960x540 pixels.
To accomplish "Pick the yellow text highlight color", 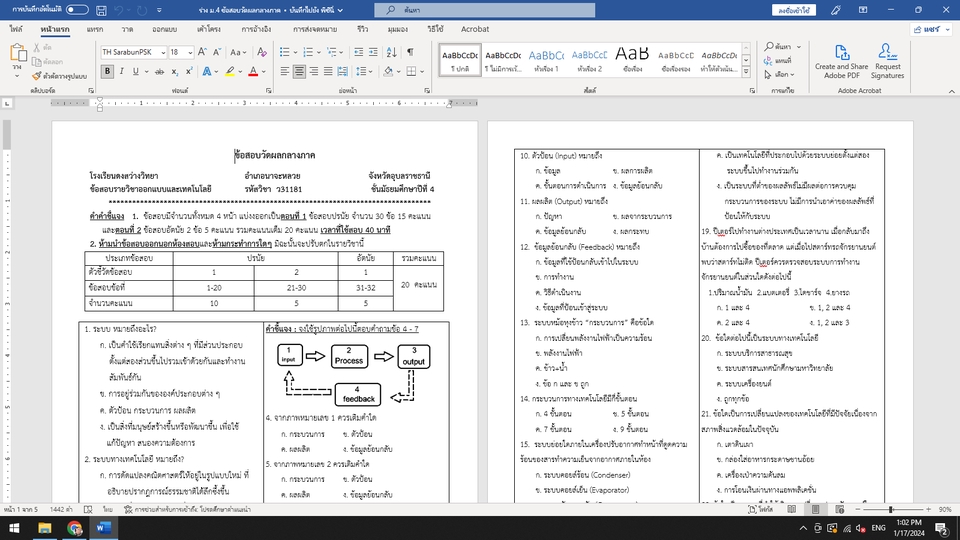I will pyautogui.click(x=230, y=72).
